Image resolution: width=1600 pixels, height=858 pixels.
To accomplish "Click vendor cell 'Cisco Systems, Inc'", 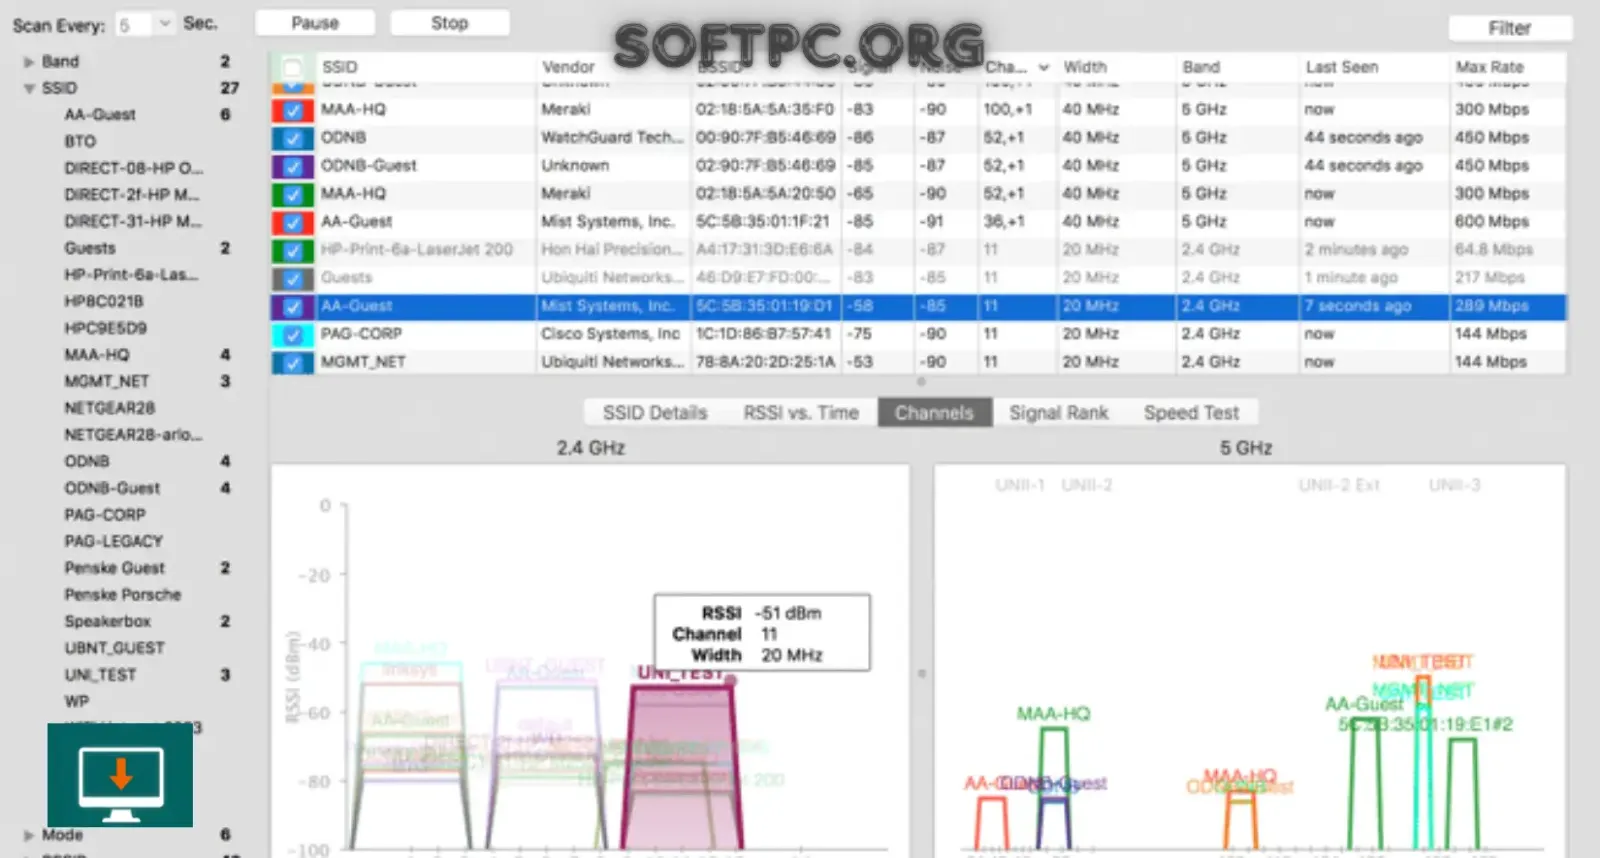I will coord(610,334).
